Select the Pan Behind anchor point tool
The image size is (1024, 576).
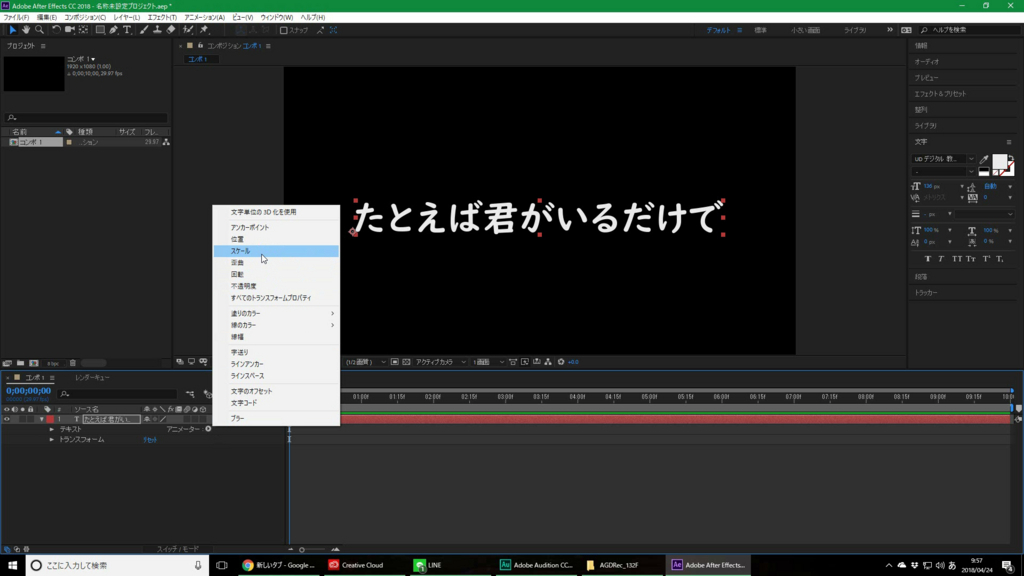(x=84, y=30)
